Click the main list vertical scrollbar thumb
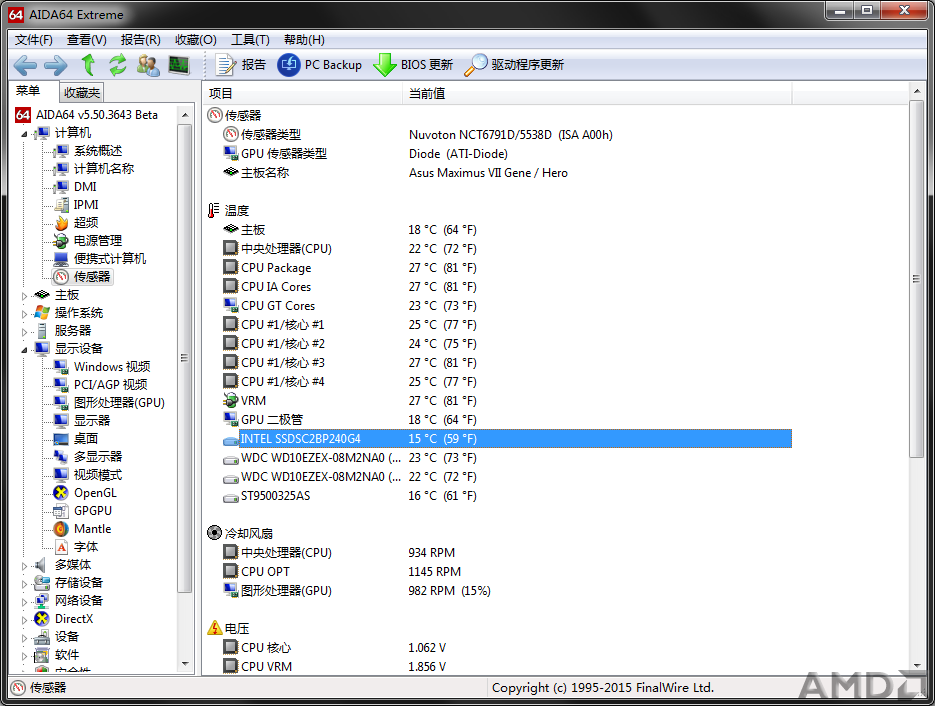The image size is (935, 706). (x=917, y=278)
